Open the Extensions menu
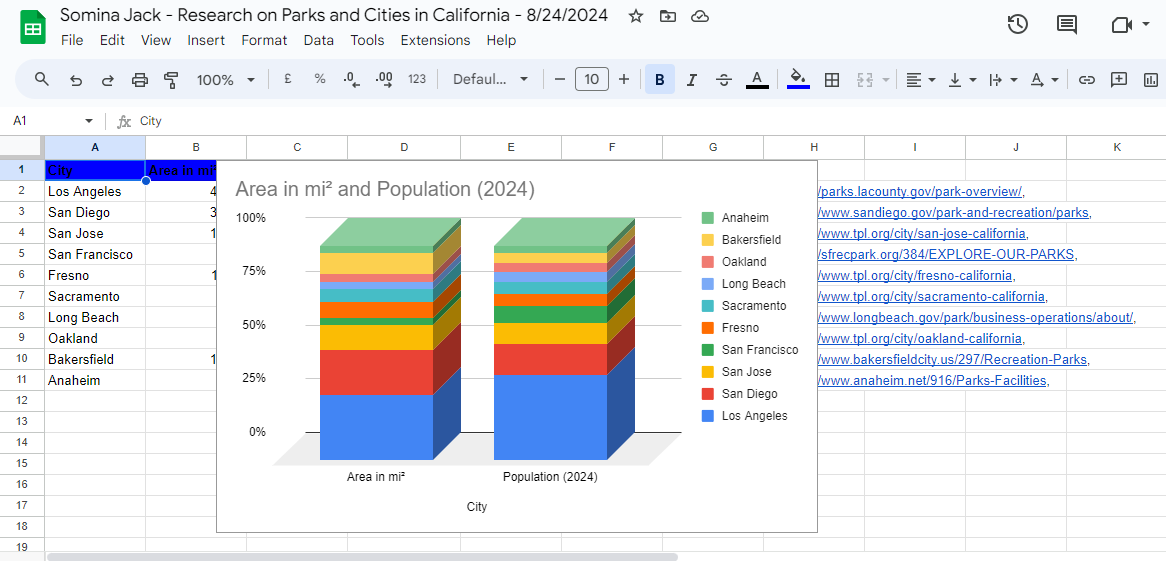 pos(435,40)
